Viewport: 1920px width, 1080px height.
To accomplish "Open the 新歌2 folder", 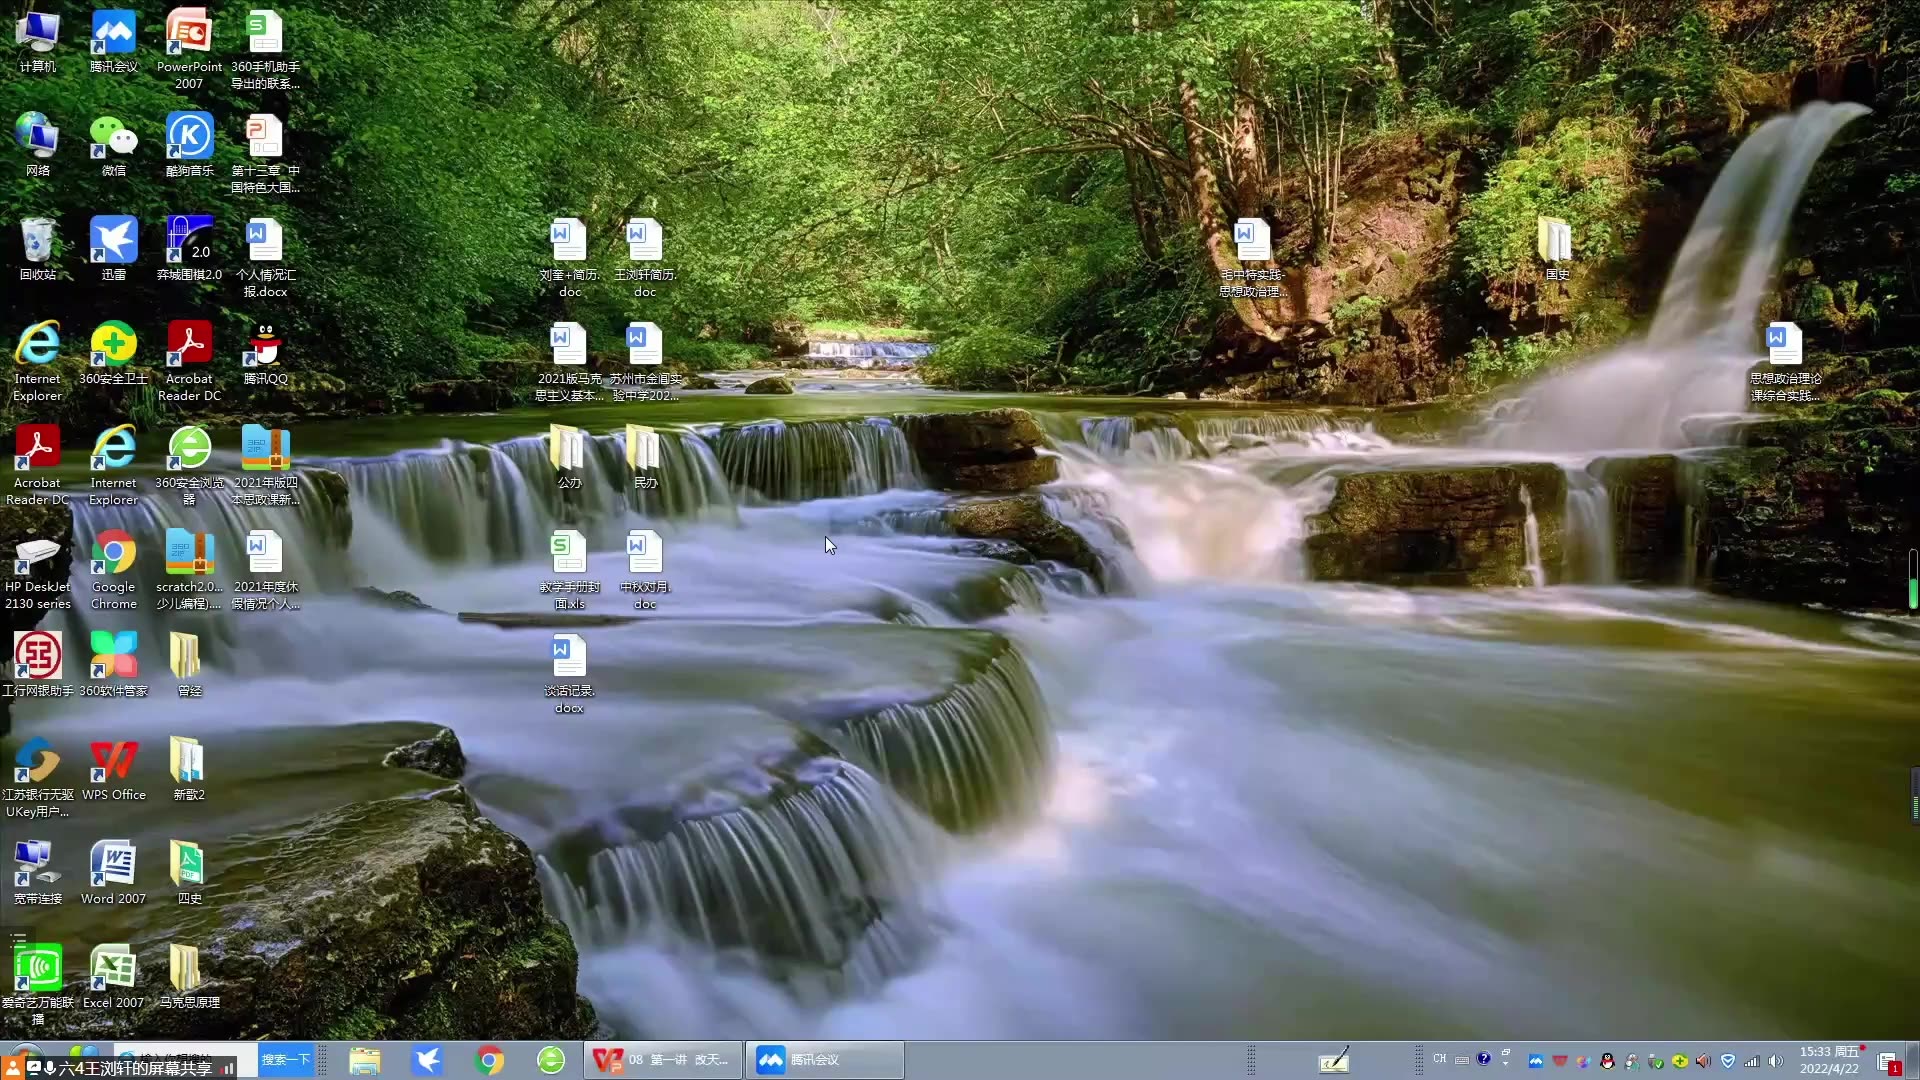I will point(189,770).
